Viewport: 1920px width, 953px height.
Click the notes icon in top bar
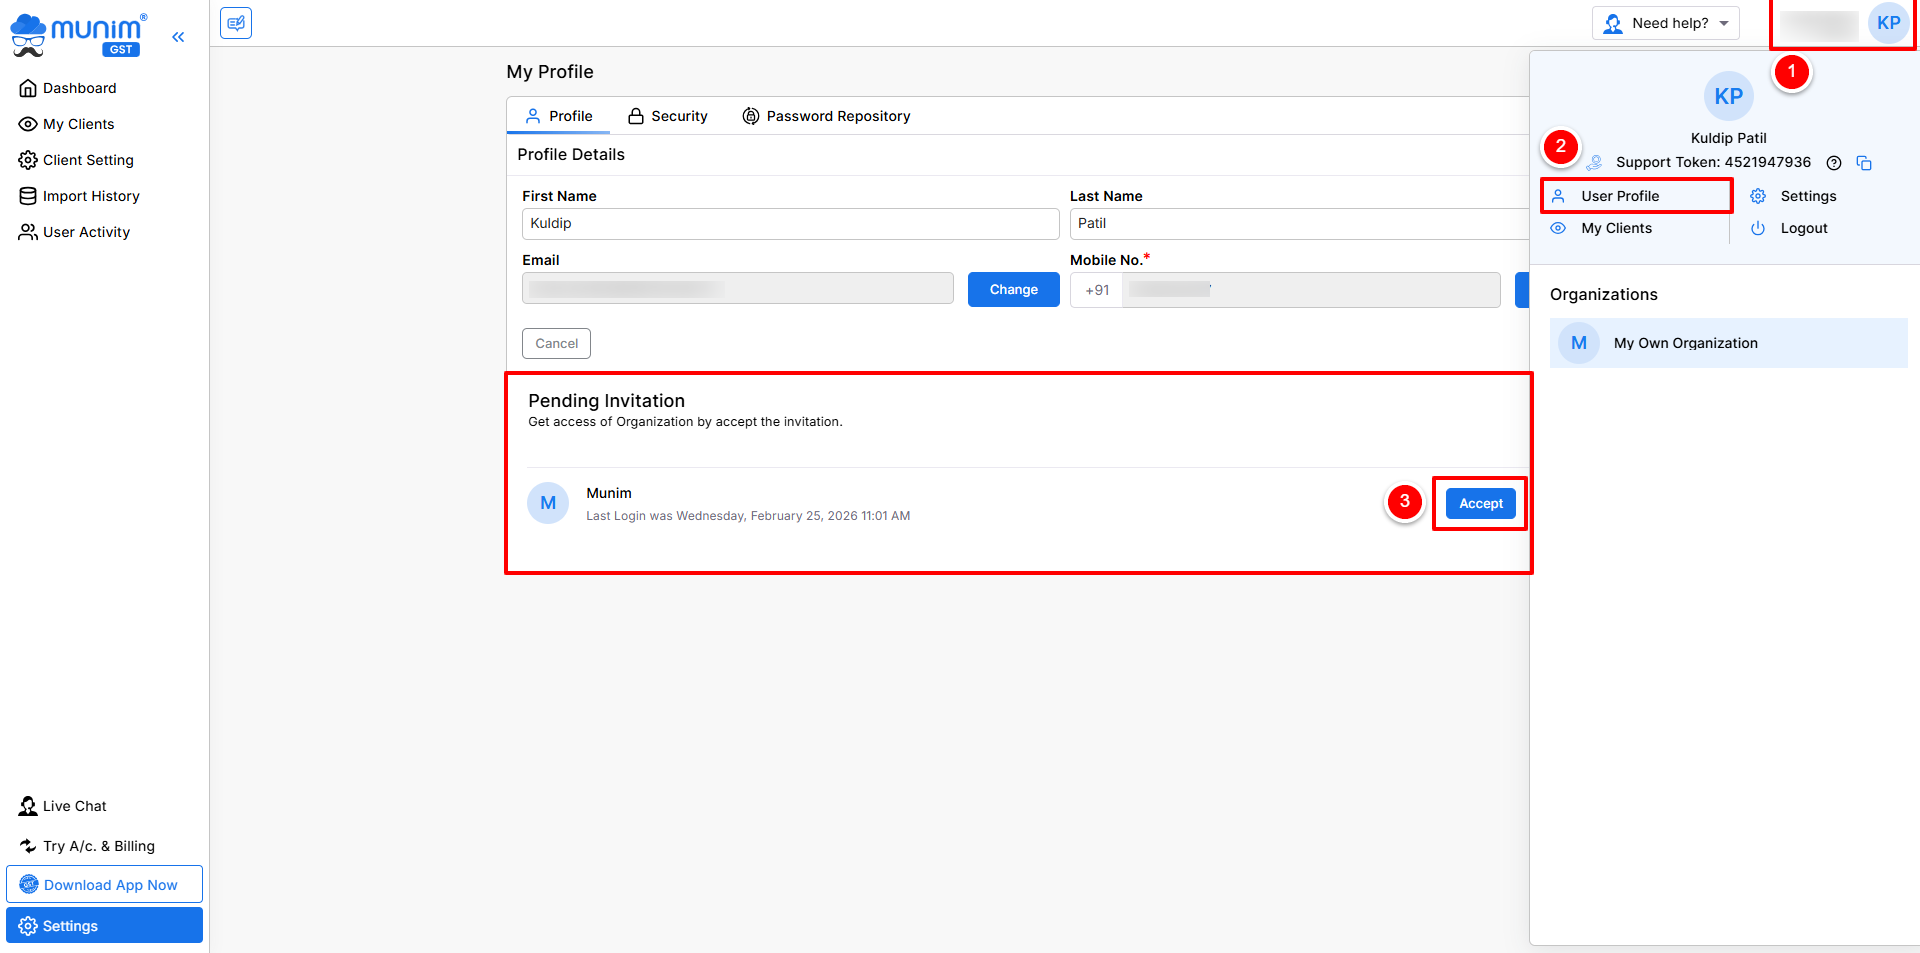coord(236,23)
